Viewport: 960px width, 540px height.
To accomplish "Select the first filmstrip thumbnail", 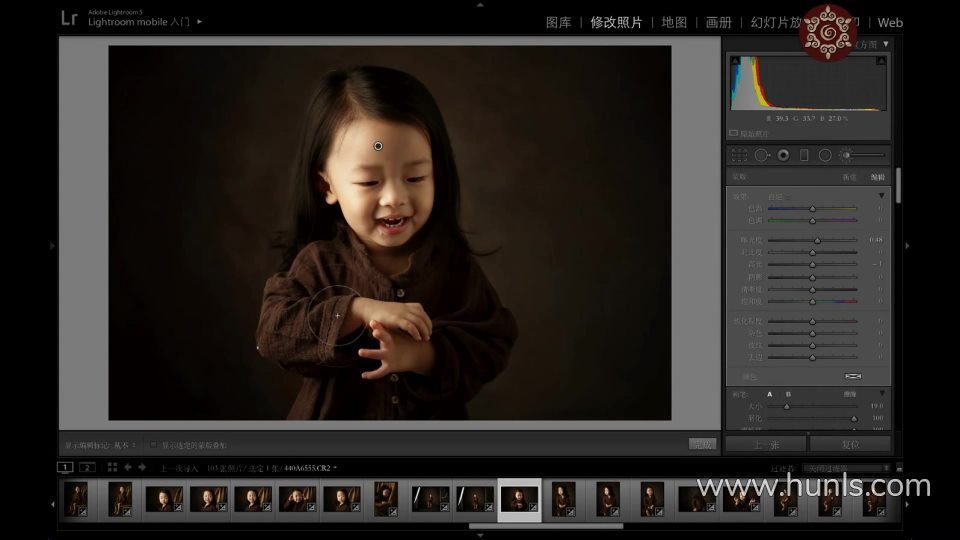I will pyautogui.click(x=76, y=498).
